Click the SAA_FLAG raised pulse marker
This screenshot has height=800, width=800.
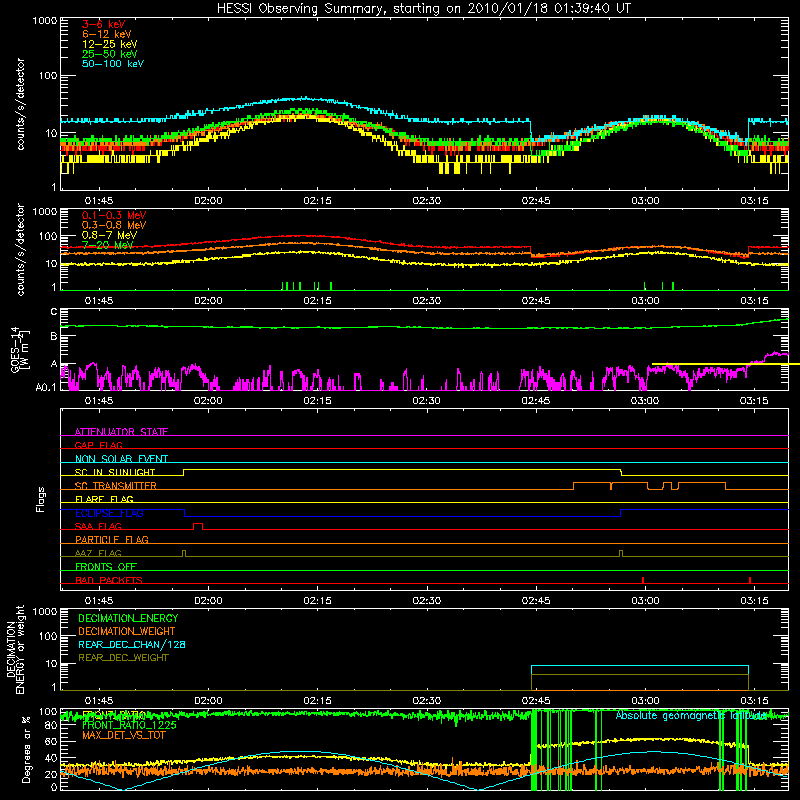coord(198,526)
